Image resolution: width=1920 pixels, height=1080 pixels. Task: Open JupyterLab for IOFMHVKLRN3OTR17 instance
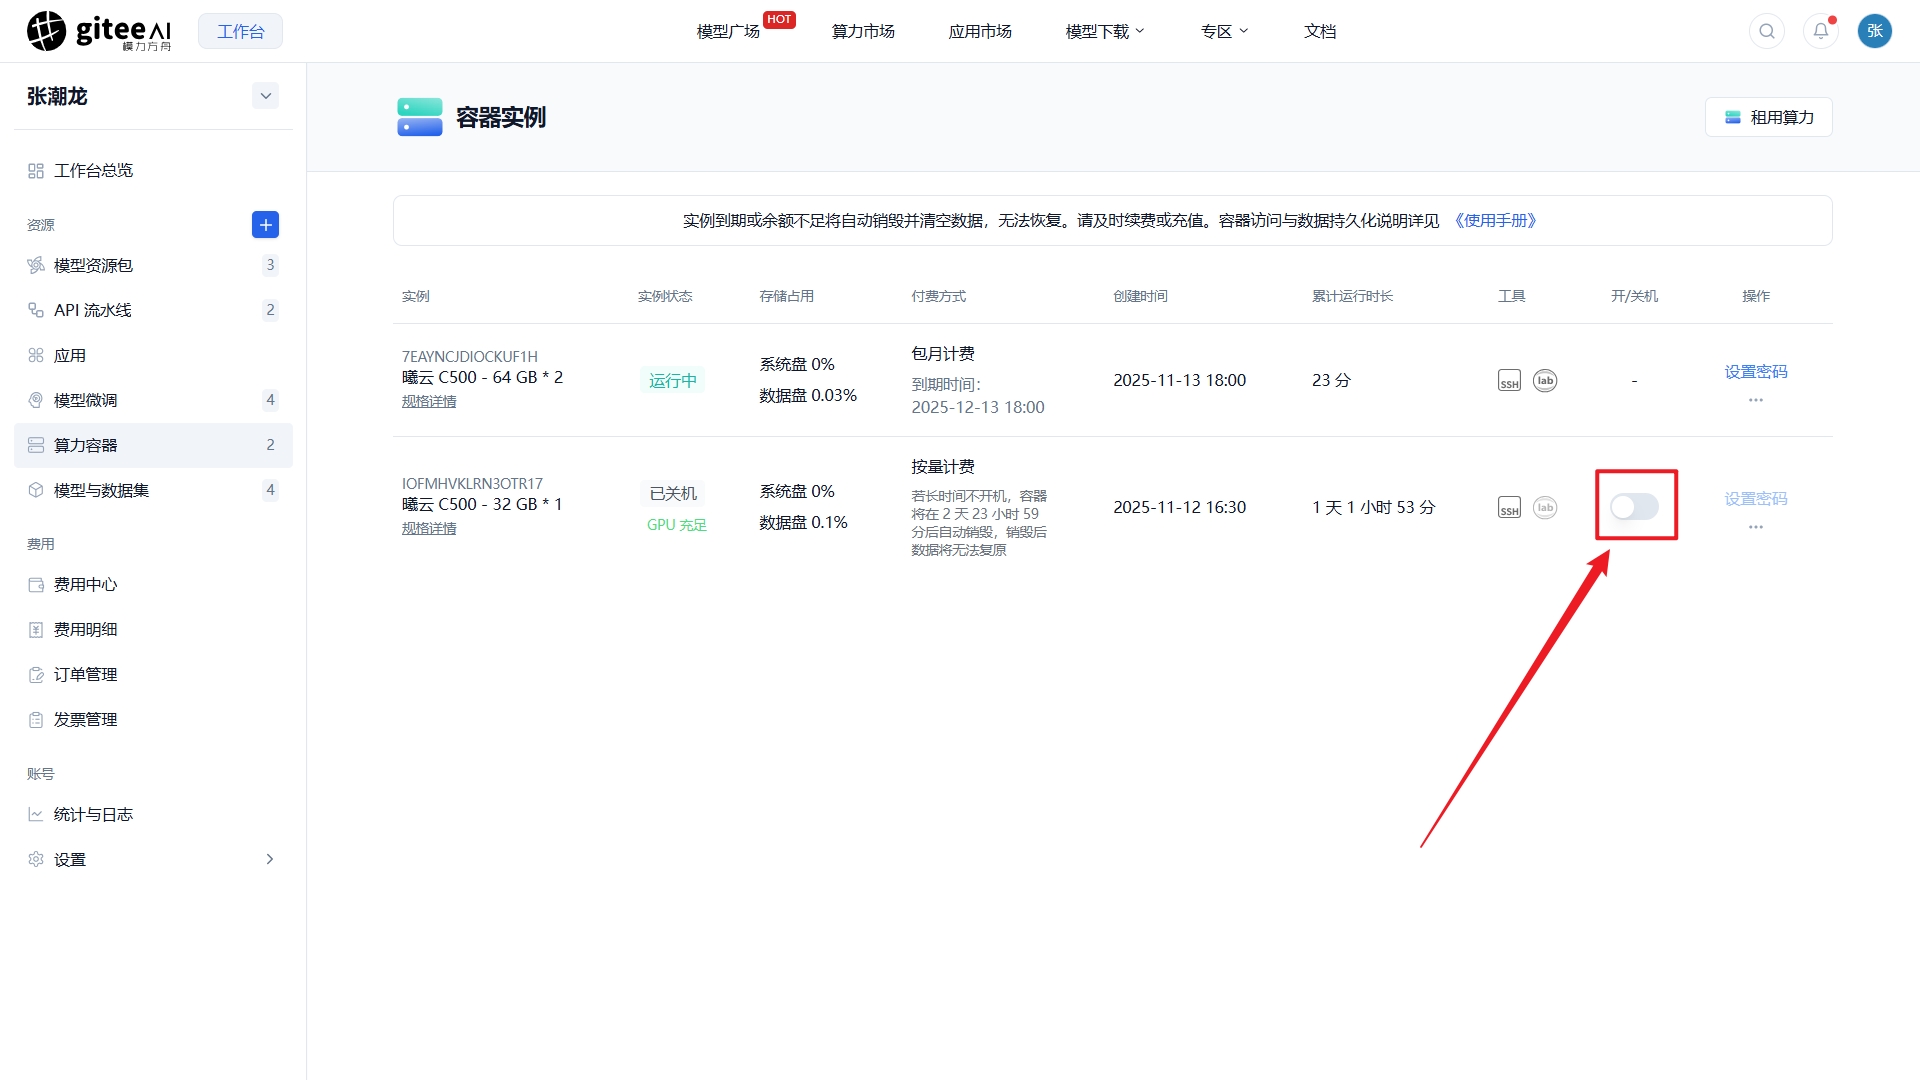tap(1545, 508)
